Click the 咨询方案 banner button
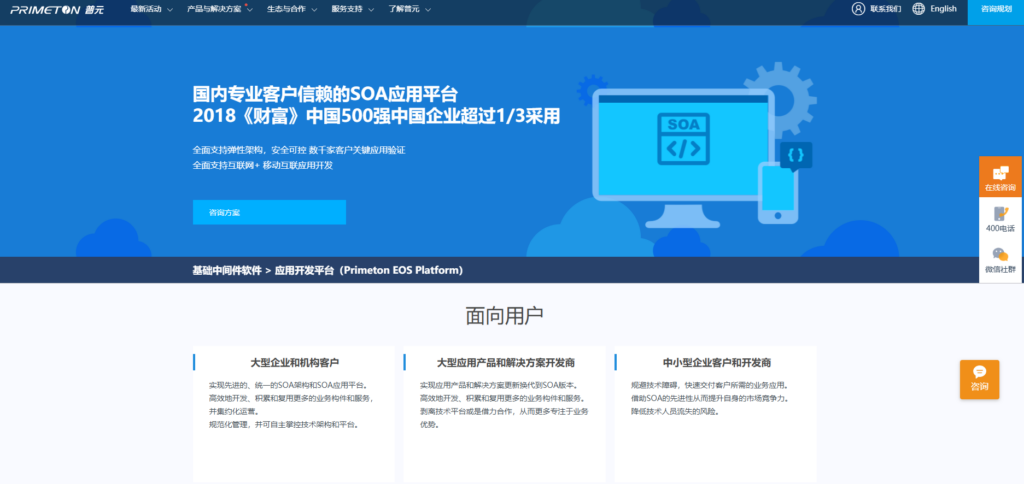1024x484 pixels. click(269, 212)
